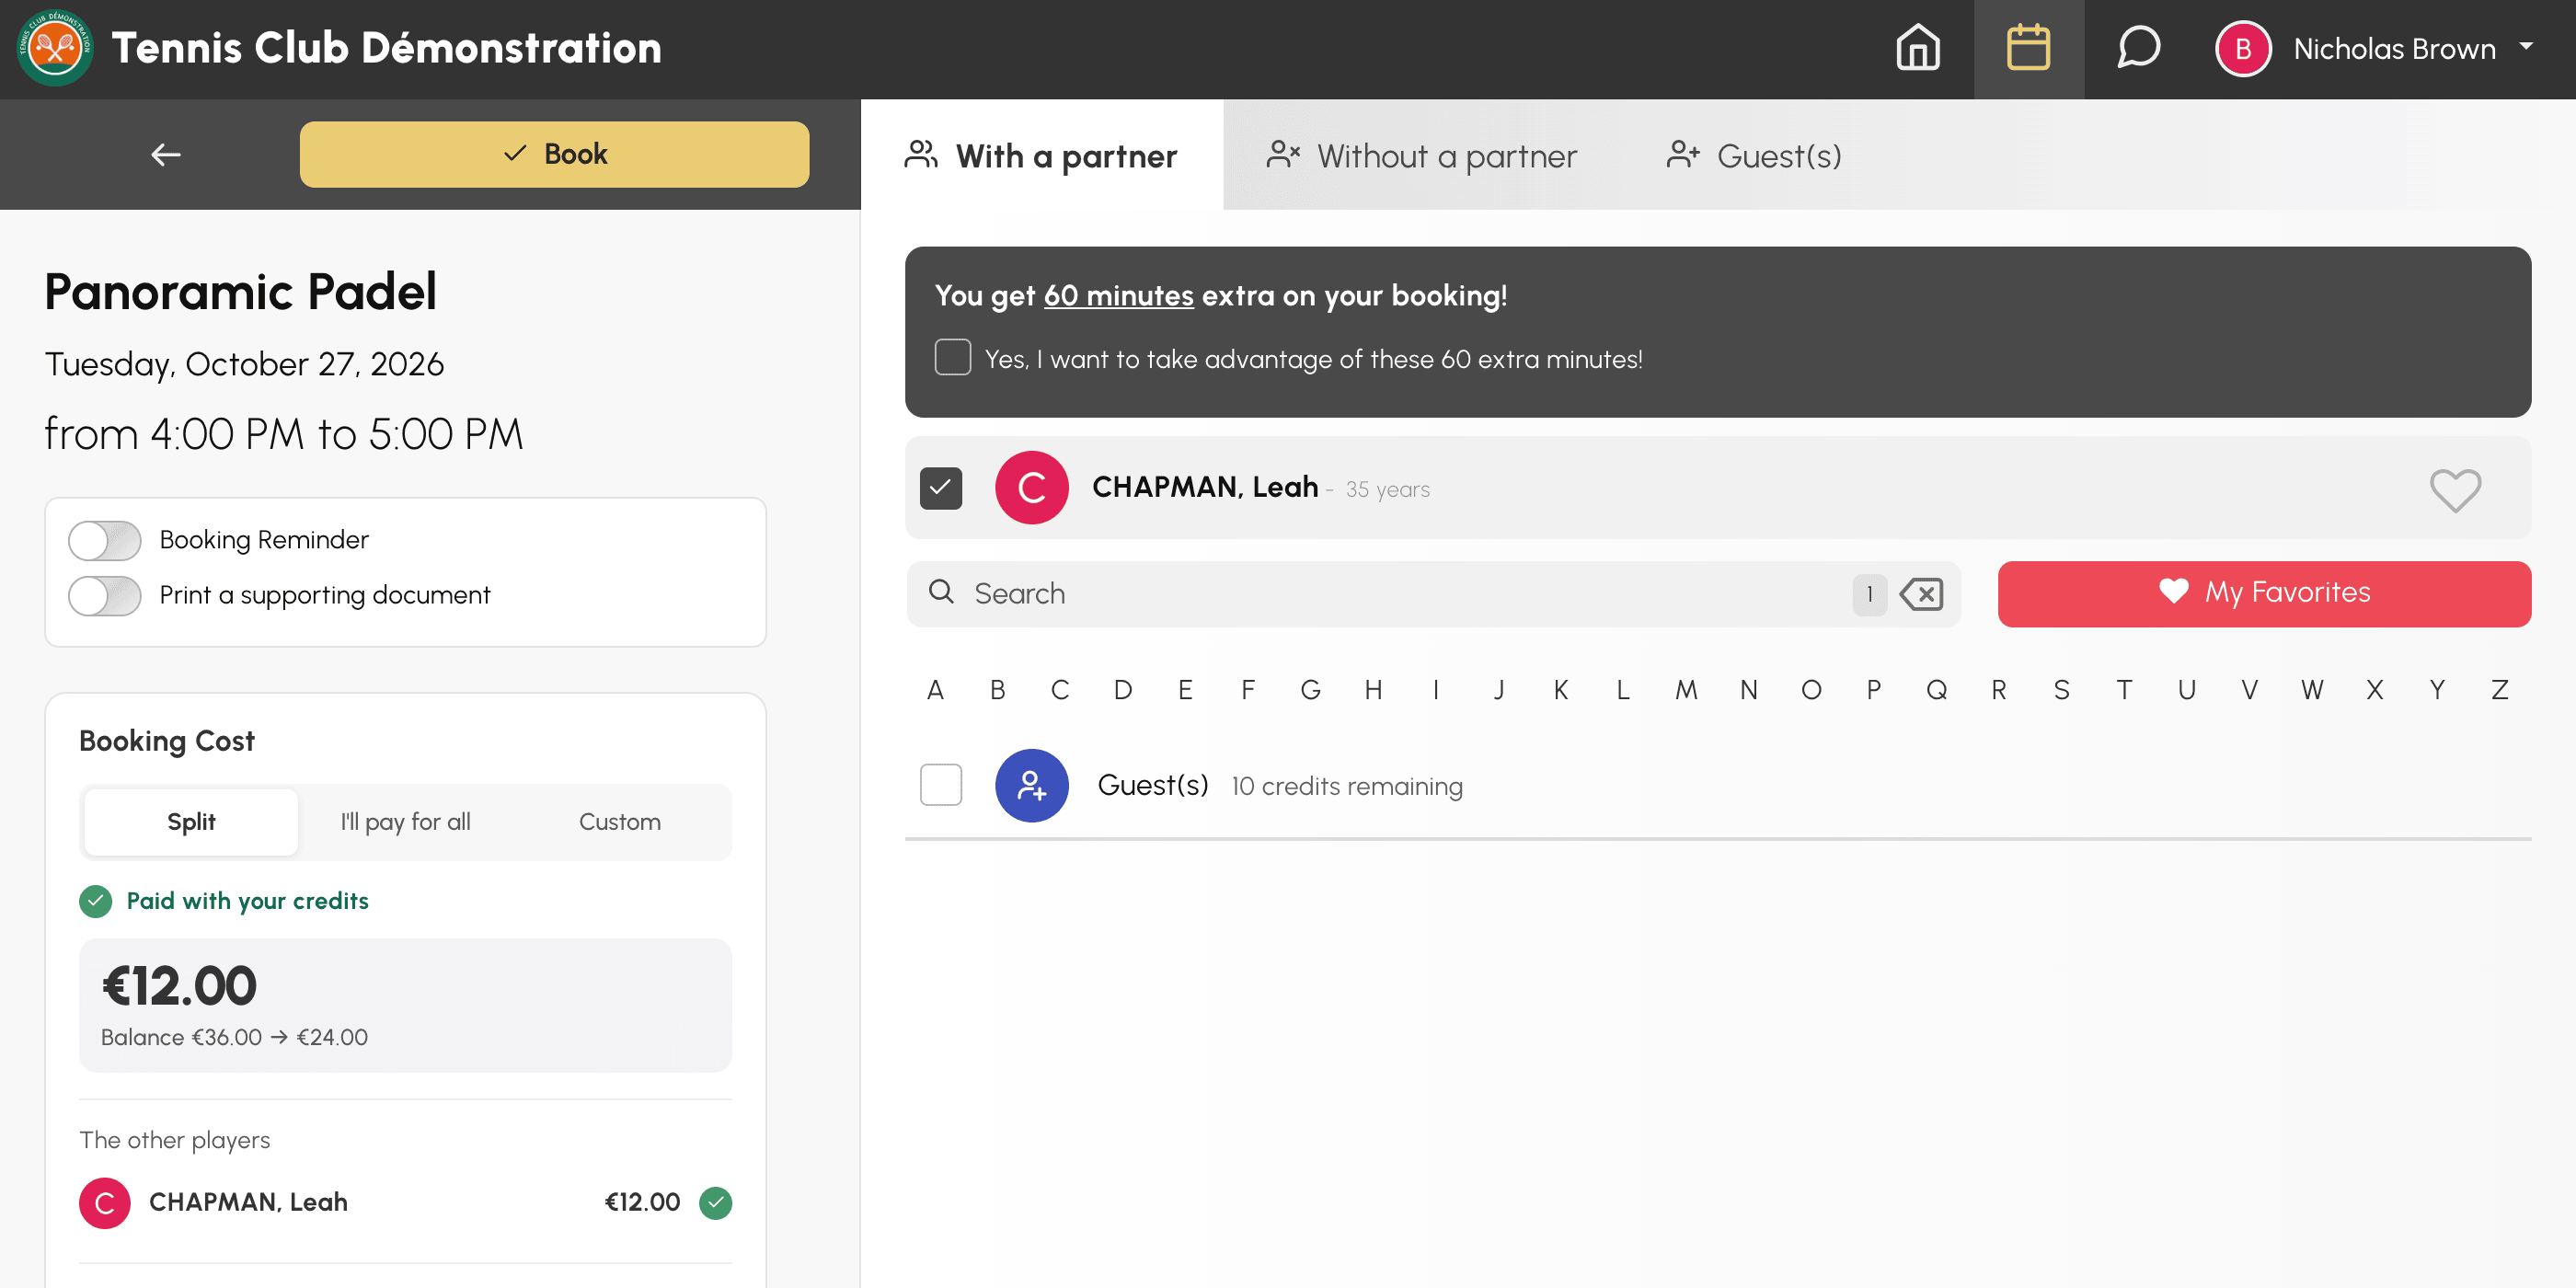This screenshot has height=1288, width=2576.
Task: Check the 60 extra minutes checkbox
Action: click(x=952, y=357)
